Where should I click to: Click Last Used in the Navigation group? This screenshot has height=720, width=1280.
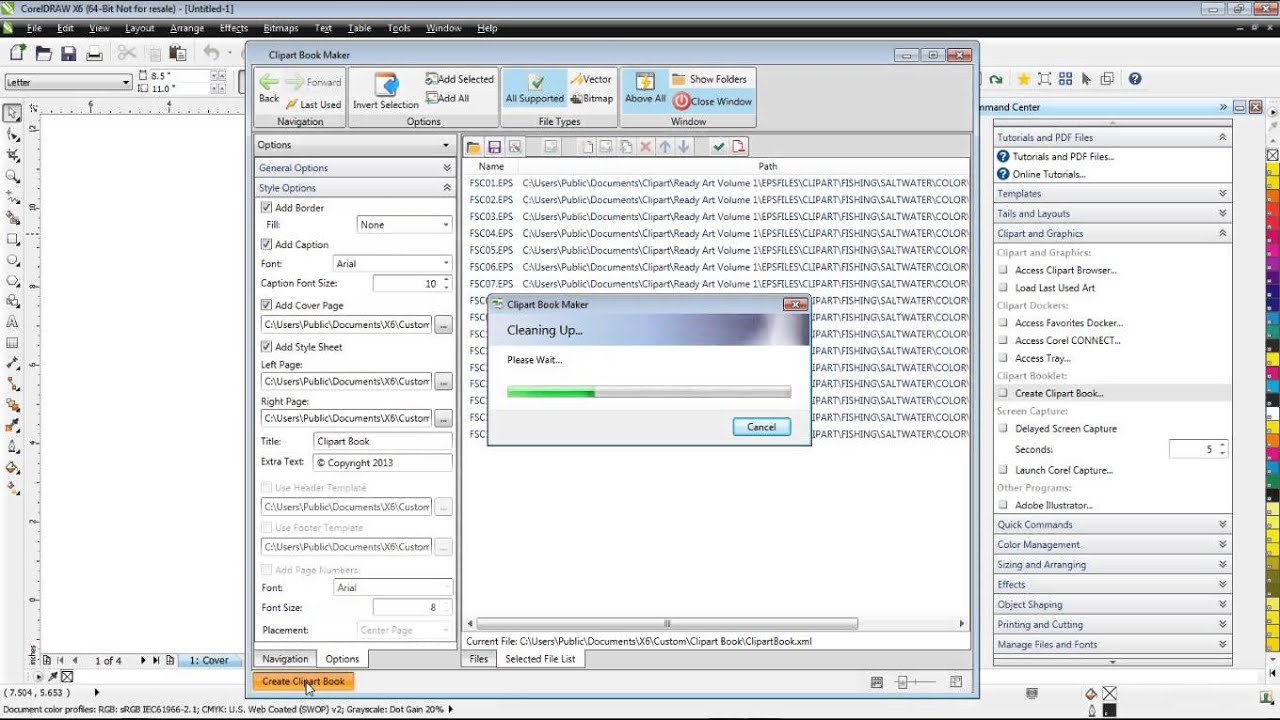click(x=313, y=104)
